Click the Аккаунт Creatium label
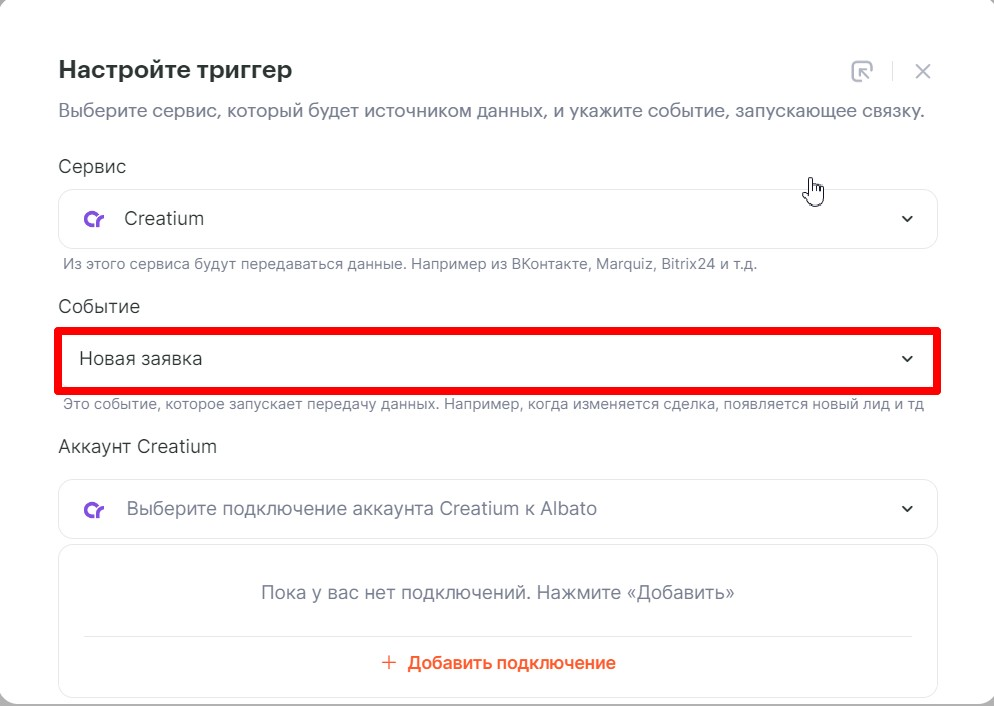Screen dimensions: 994x706 pos(138,447)
